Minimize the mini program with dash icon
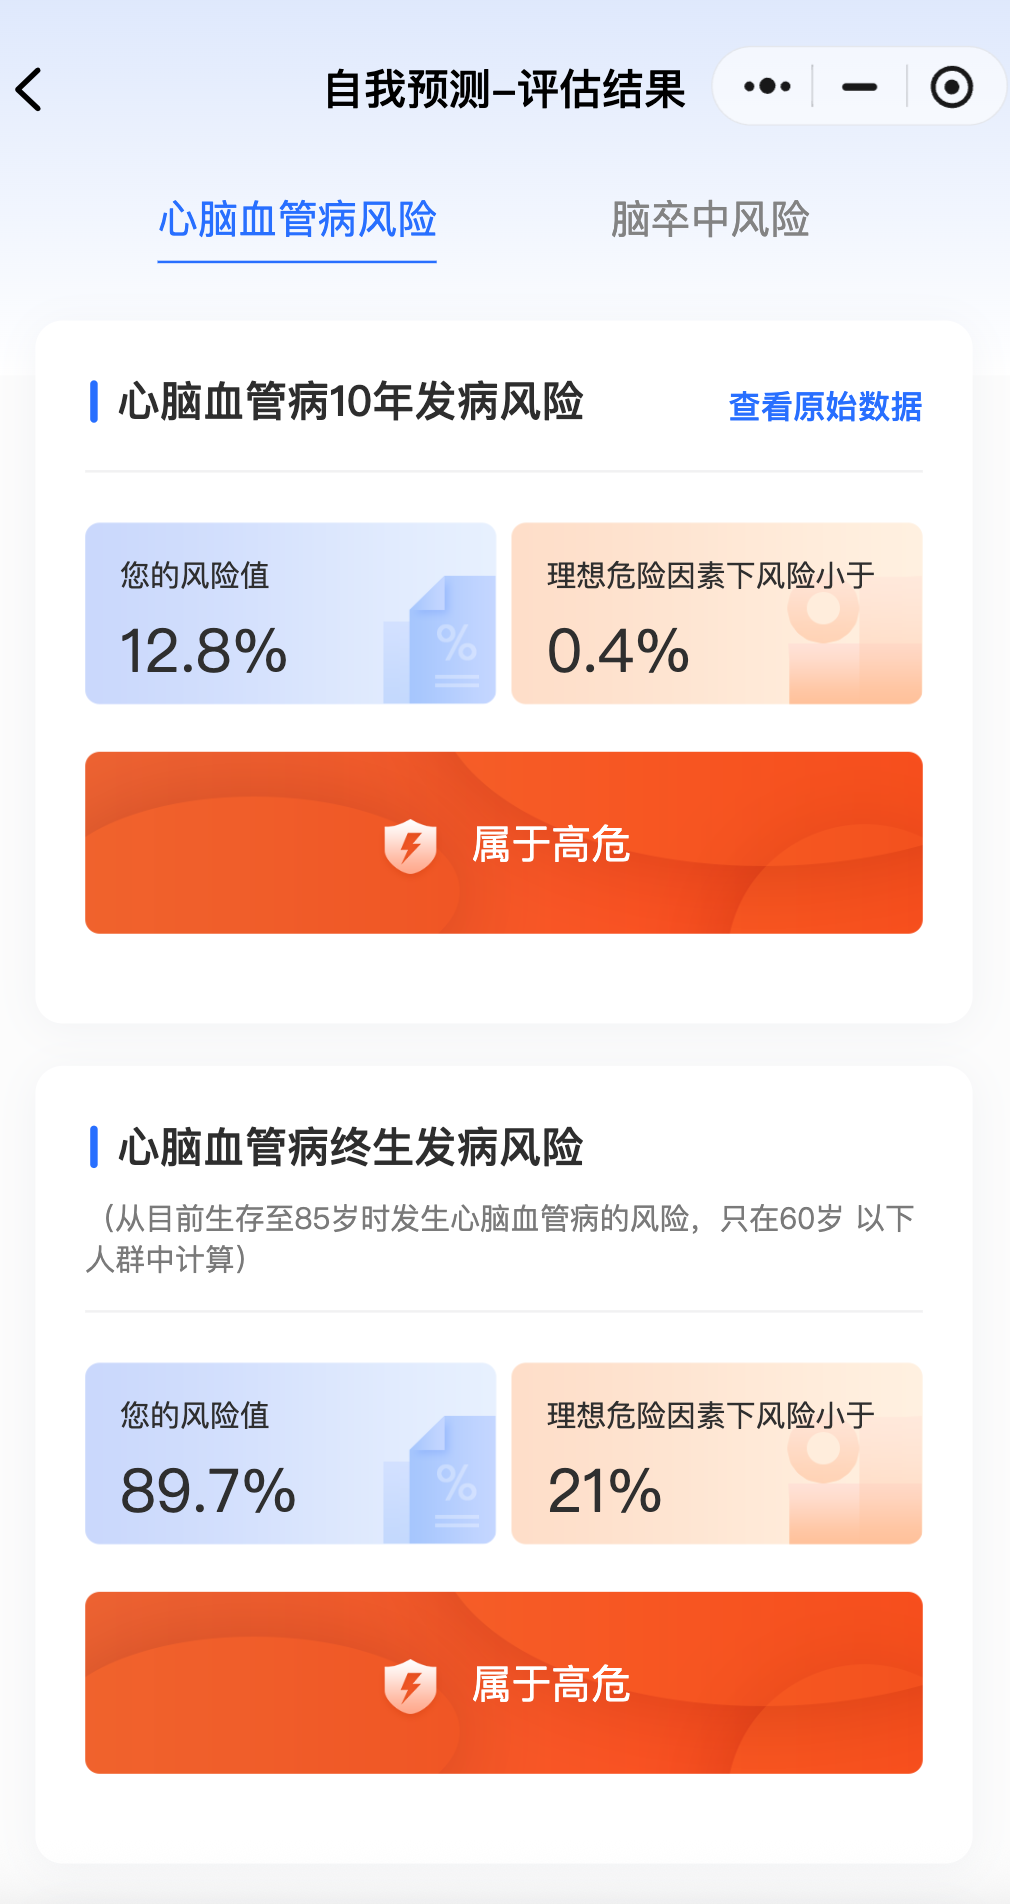Screen dimensions: 1010x1904 (x=859, y=87)
